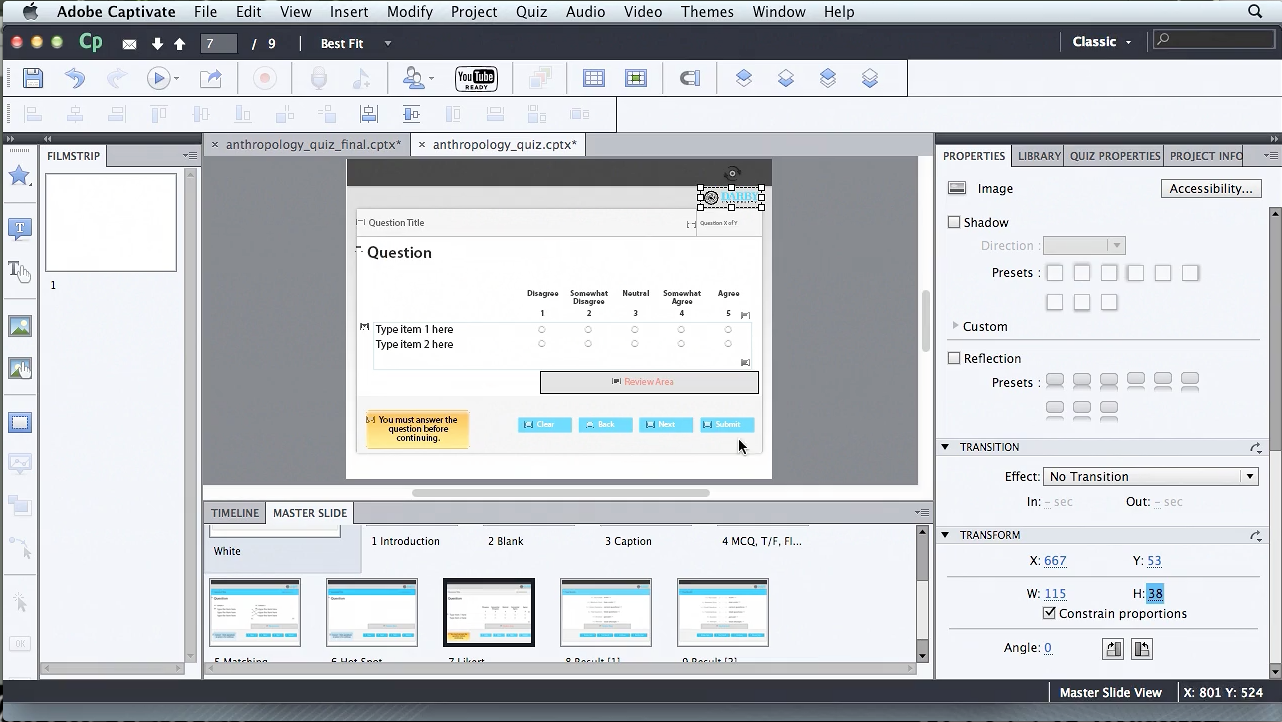Click the Insert Image tool in sidebar
This screenshot has width=1282, height=722.
[19, 326]
